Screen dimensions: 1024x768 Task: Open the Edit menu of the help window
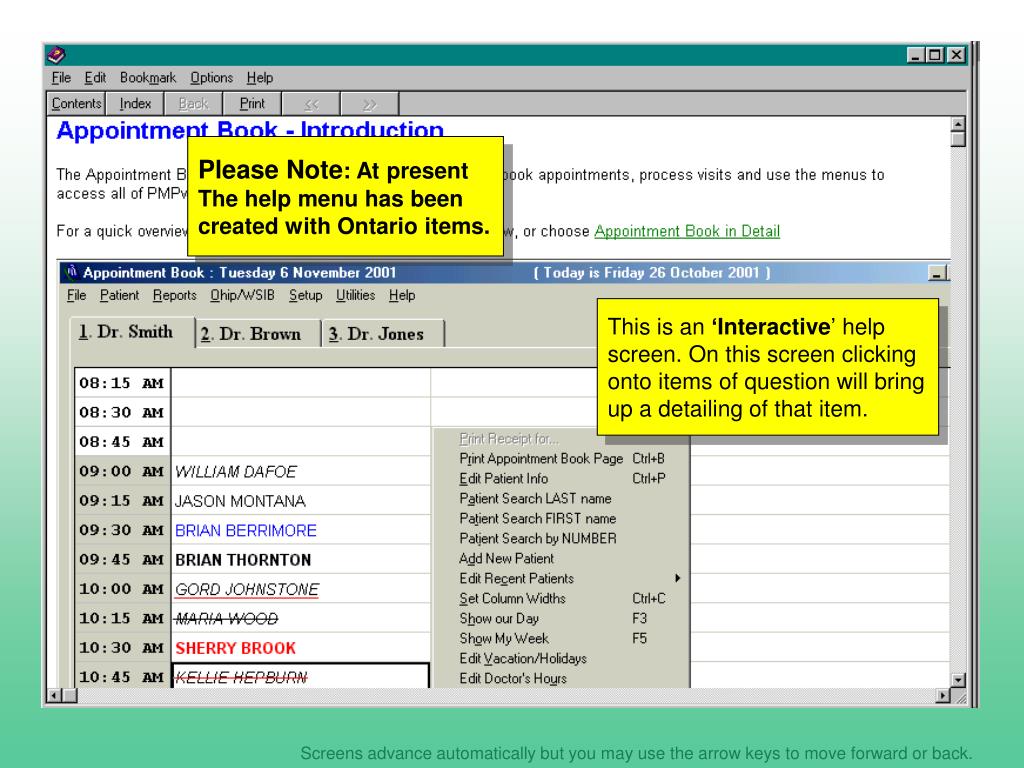click(x=95, y=78)
